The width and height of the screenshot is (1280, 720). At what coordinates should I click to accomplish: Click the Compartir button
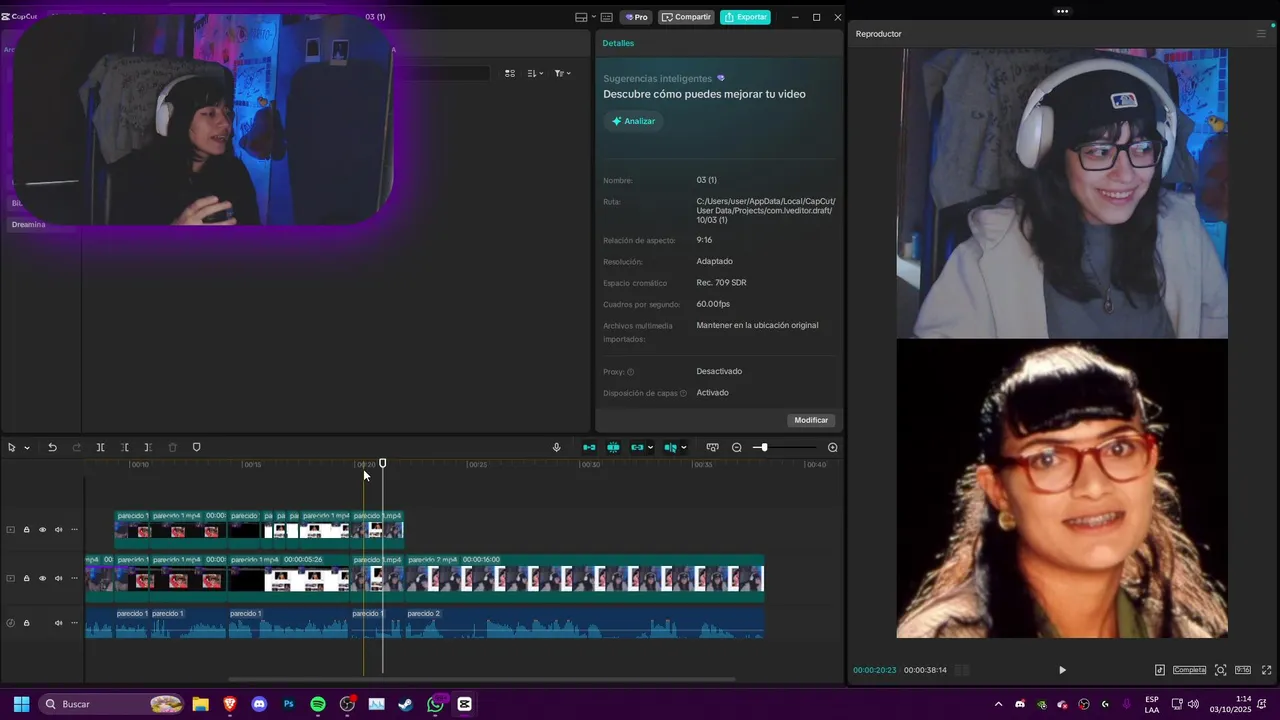[x=686, y=17]
